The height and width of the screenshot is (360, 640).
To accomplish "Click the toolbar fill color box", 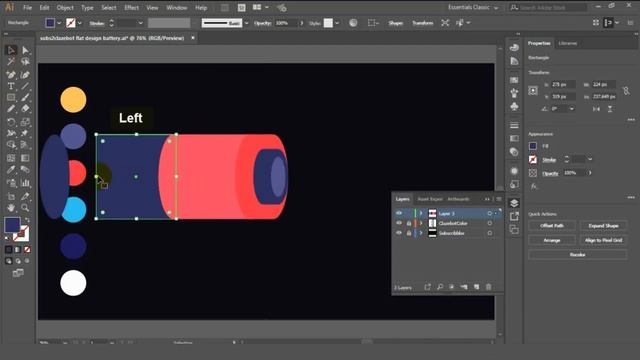I will 12,225.
